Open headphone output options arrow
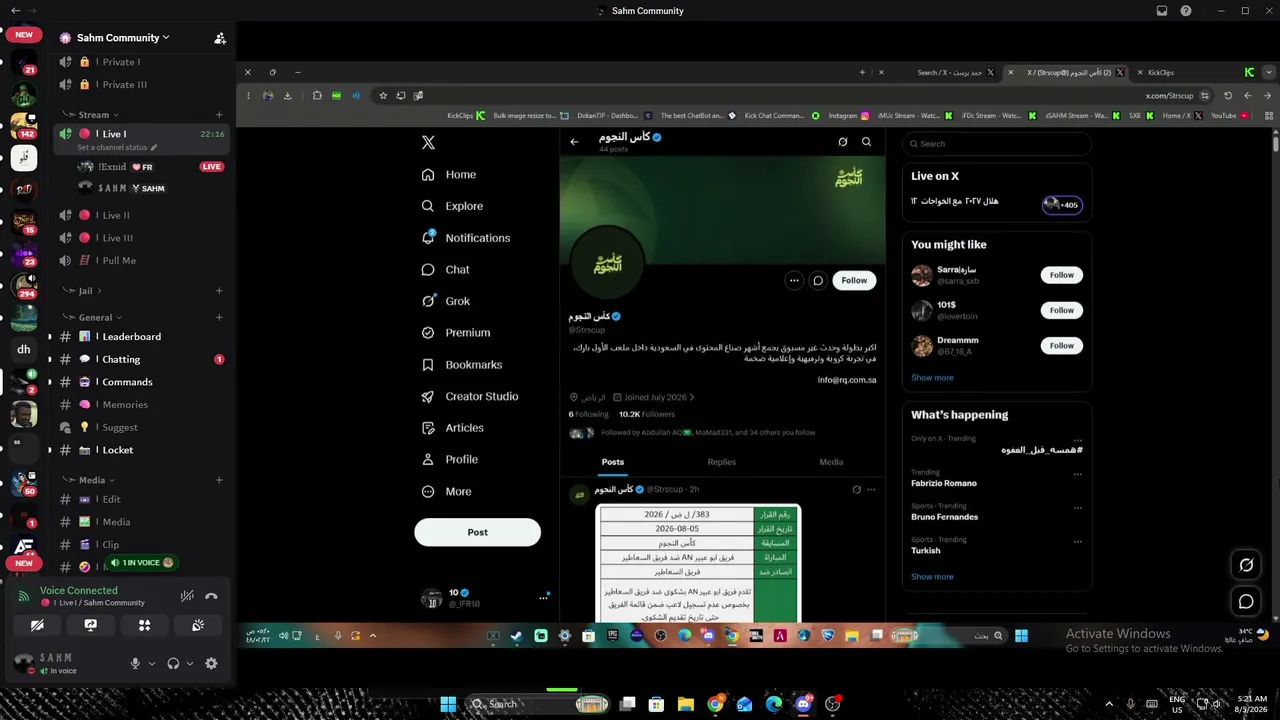The image size is (1280, 720). [x=190, y=663]
